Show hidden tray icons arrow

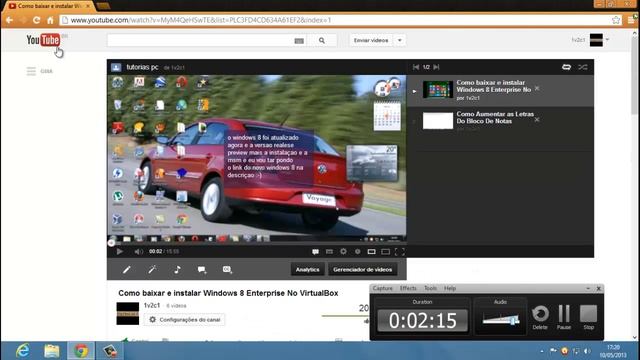pyautogui.click(x=542, y=351)
